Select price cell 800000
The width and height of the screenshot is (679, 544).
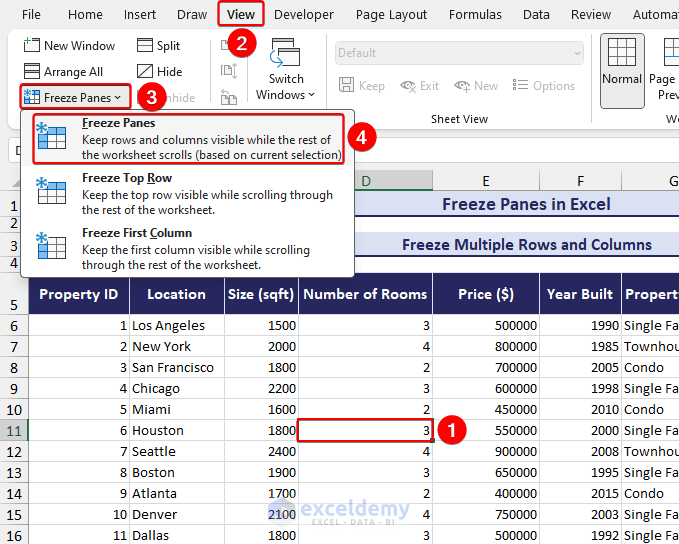(486, 346)
